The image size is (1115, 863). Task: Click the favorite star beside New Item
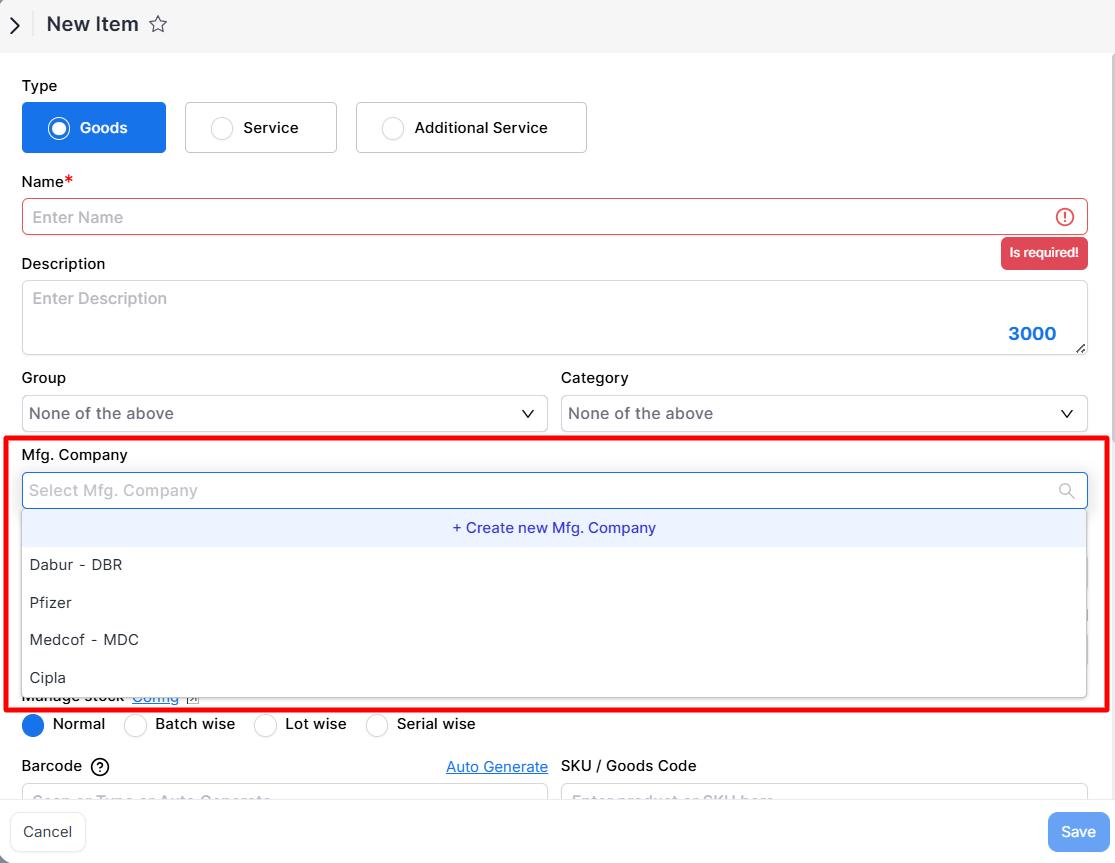pos(158,25)
